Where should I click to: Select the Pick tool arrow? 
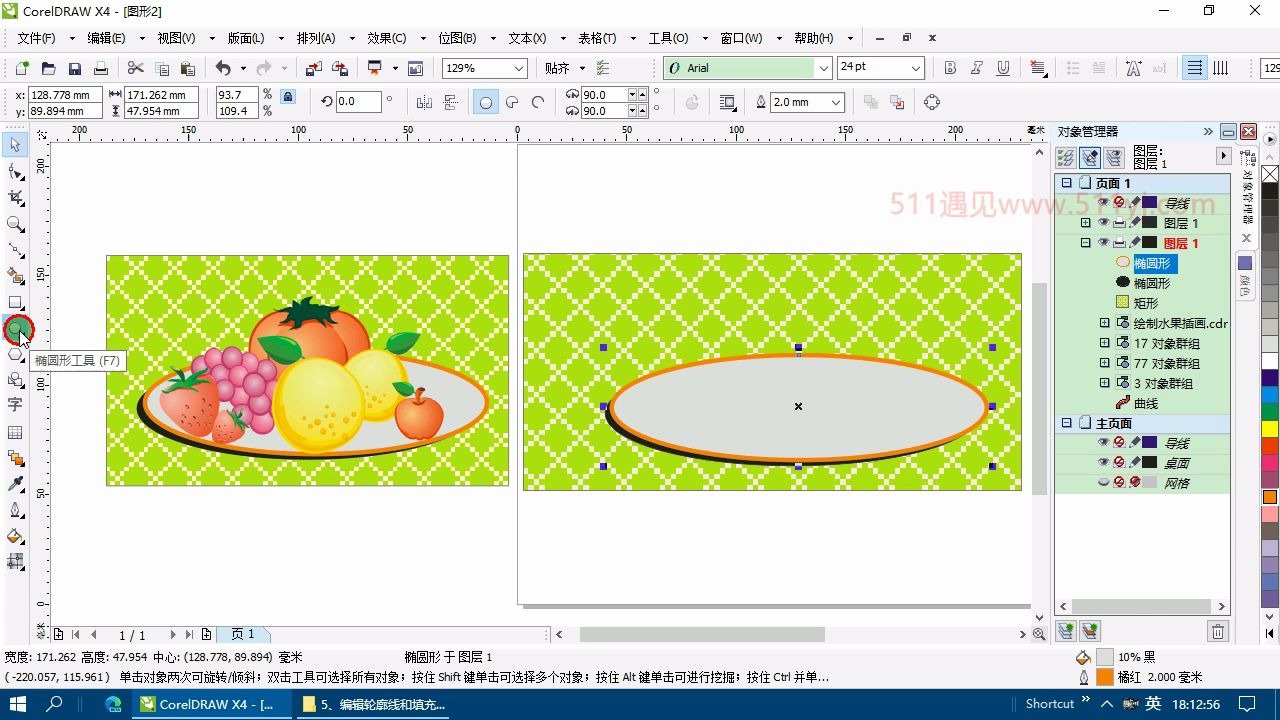[x=15, y=145]
